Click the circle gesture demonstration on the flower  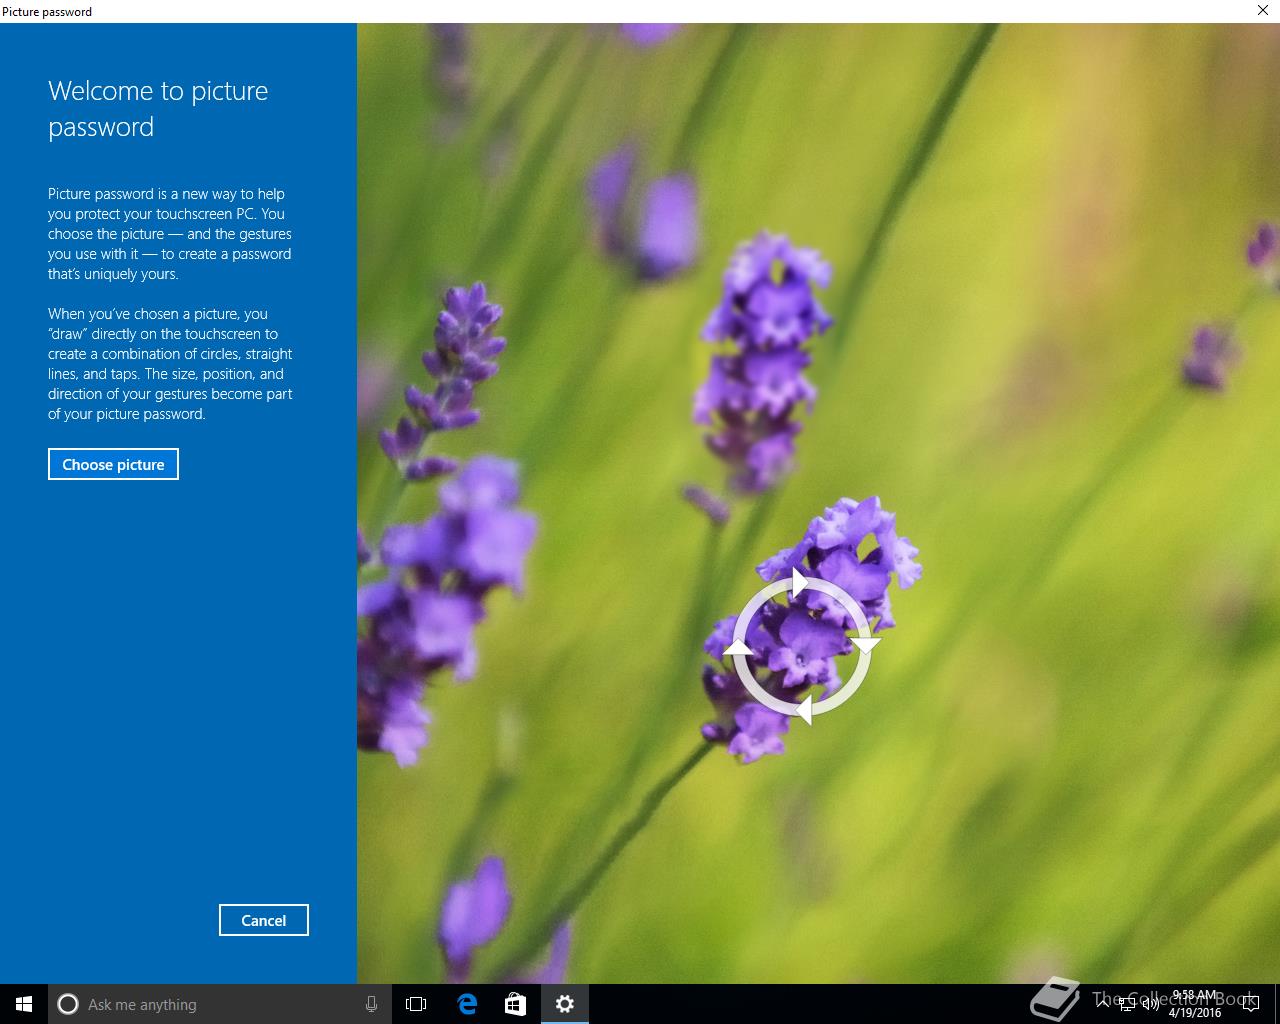click(802, 646)
